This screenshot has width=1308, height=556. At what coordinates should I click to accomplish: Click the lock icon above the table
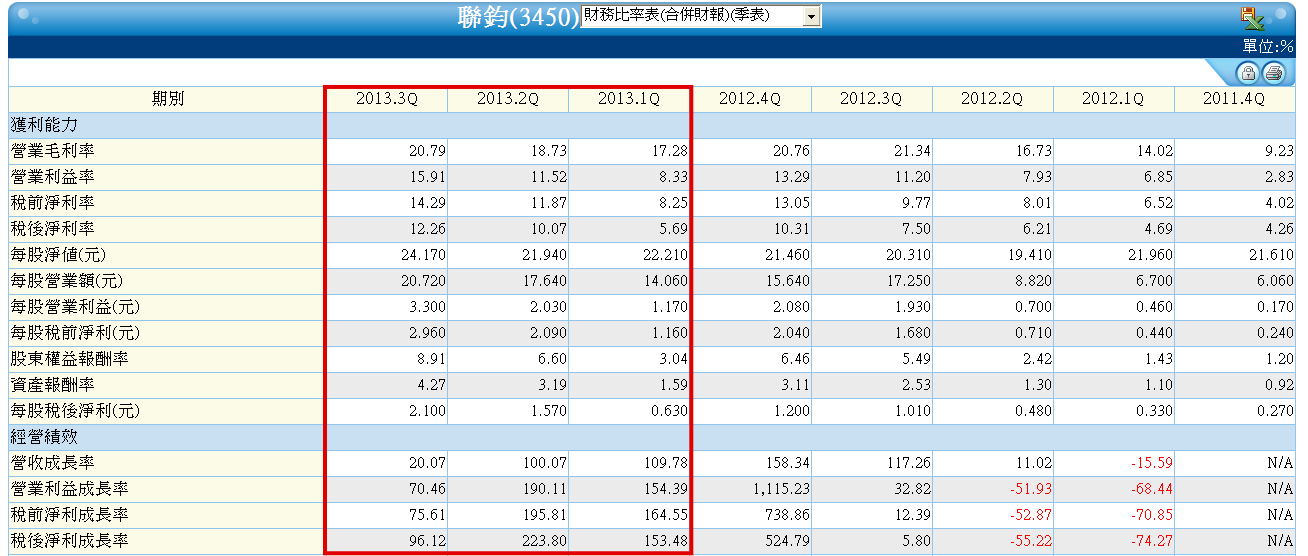(1247, 72)
